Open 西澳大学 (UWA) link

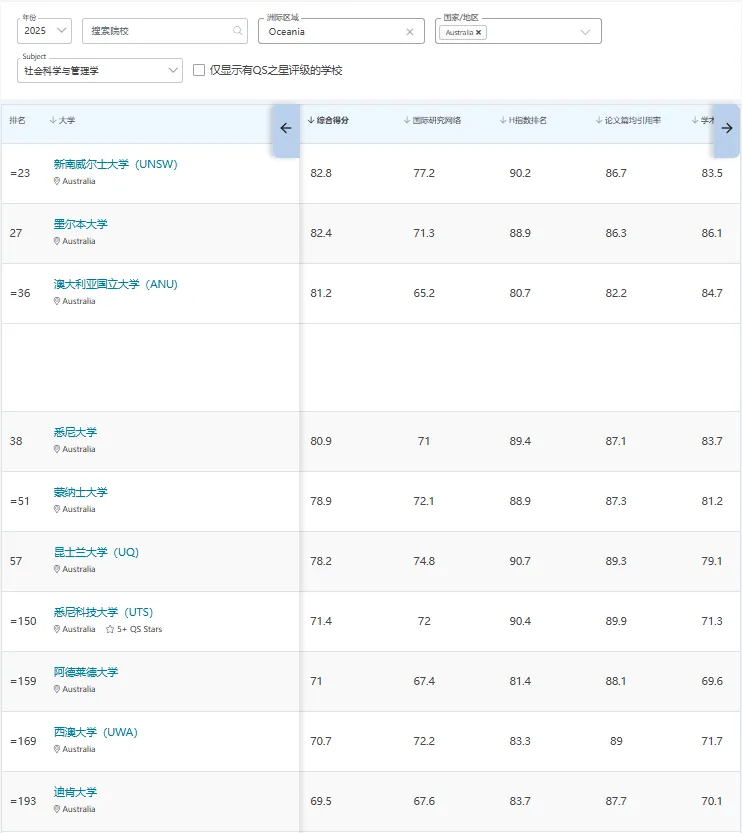pyautogui.click(x=96, y=733)
